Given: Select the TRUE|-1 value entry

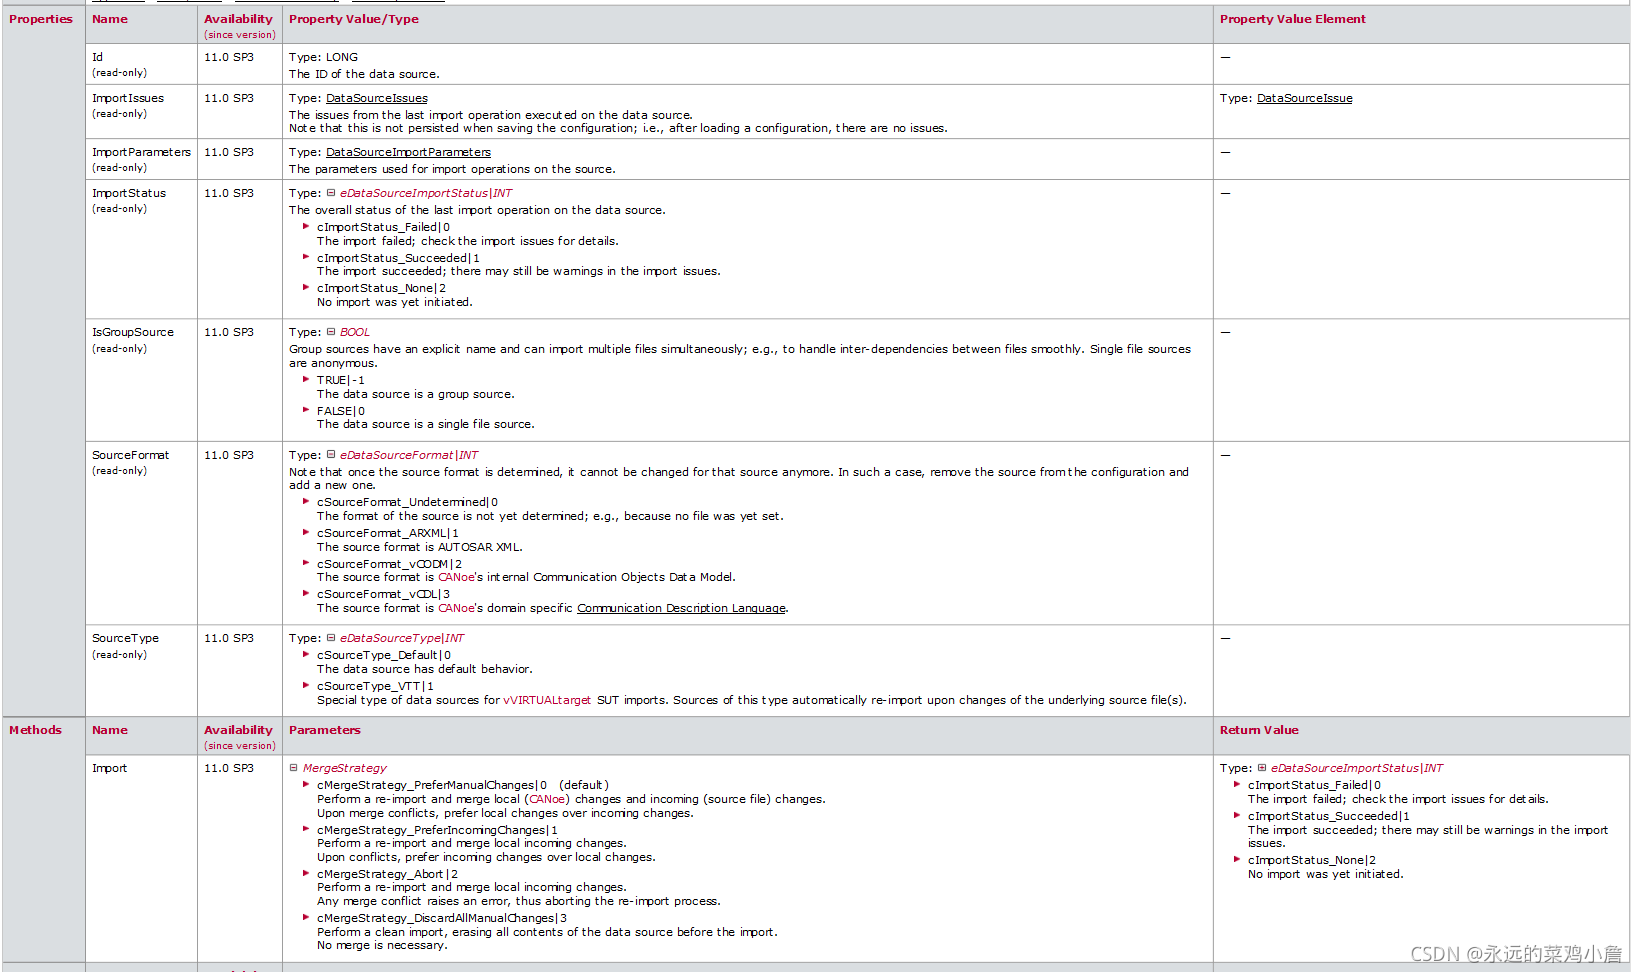Looking at the screenshot, I should tap(341, 380).
